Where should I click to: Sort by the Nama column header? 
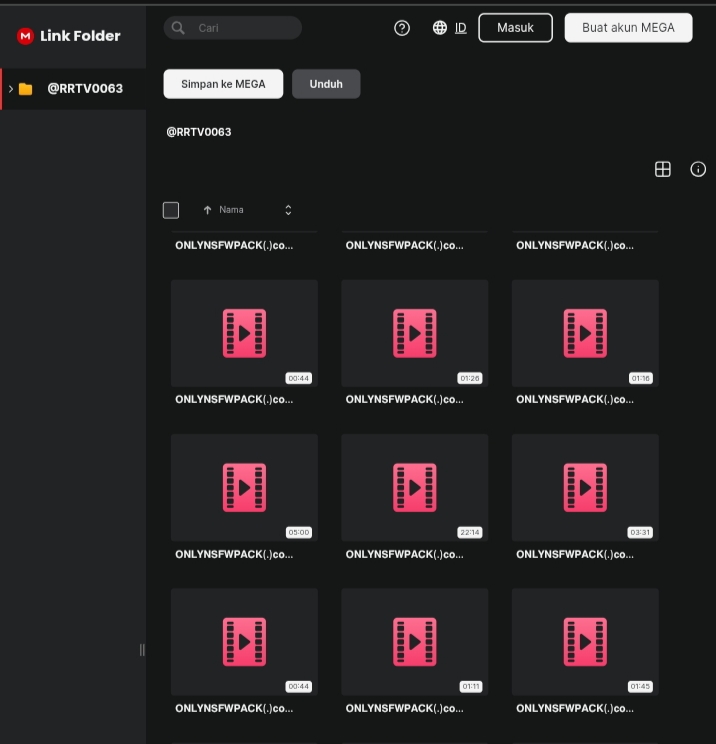(x=231, y=210)
